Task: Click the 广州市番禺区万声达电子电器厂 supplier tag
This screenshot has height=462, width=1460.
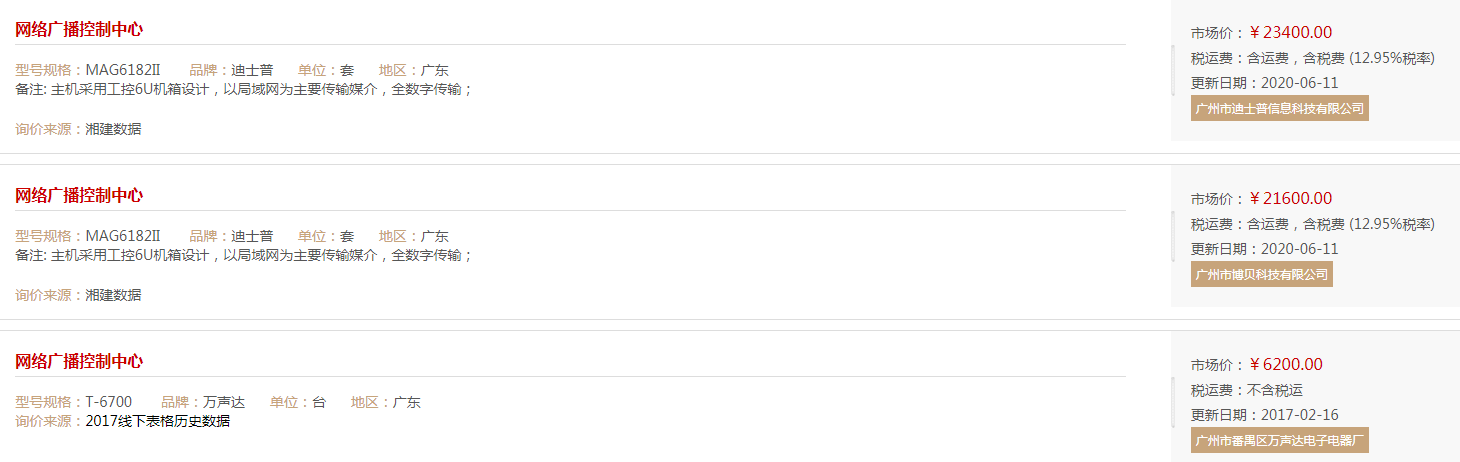Action: [x=1279, y=440]
